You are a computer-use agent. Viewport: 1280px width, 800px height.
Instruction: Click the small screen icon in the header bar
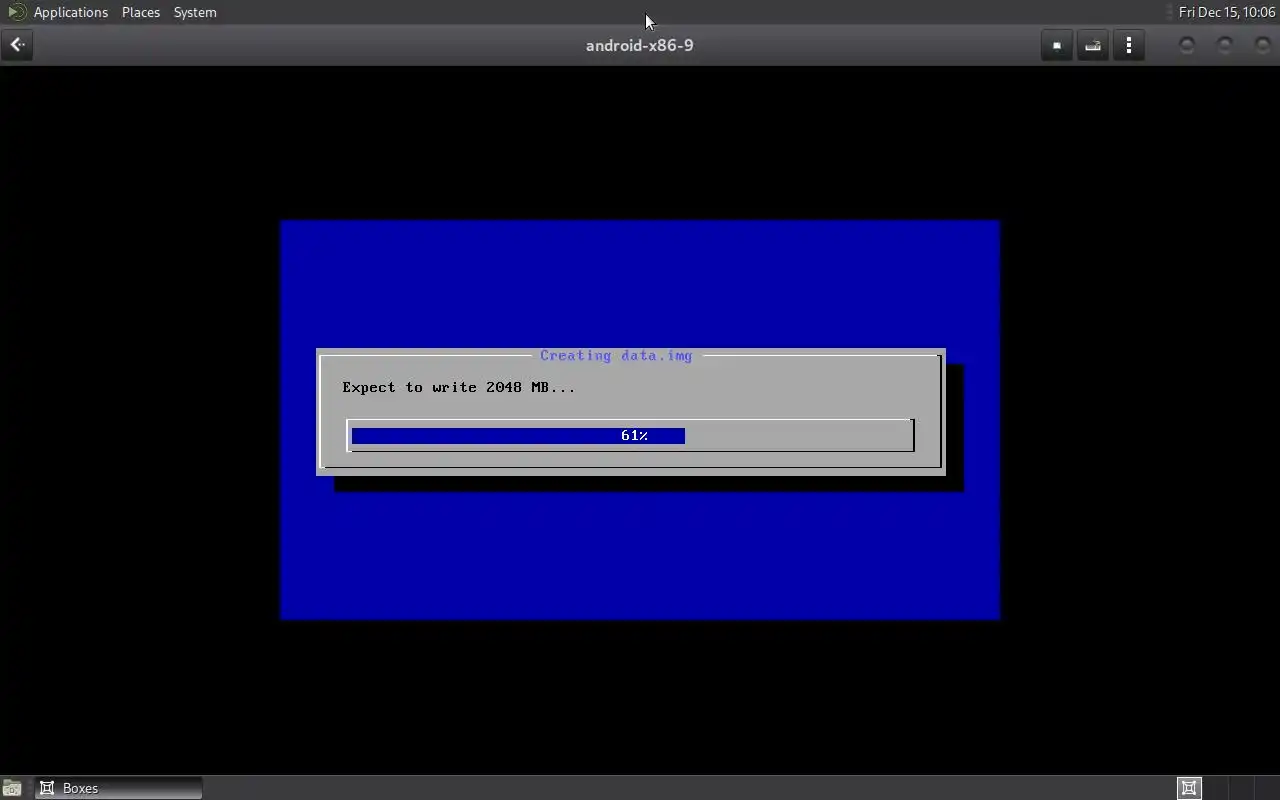[x=1057, y=45]
